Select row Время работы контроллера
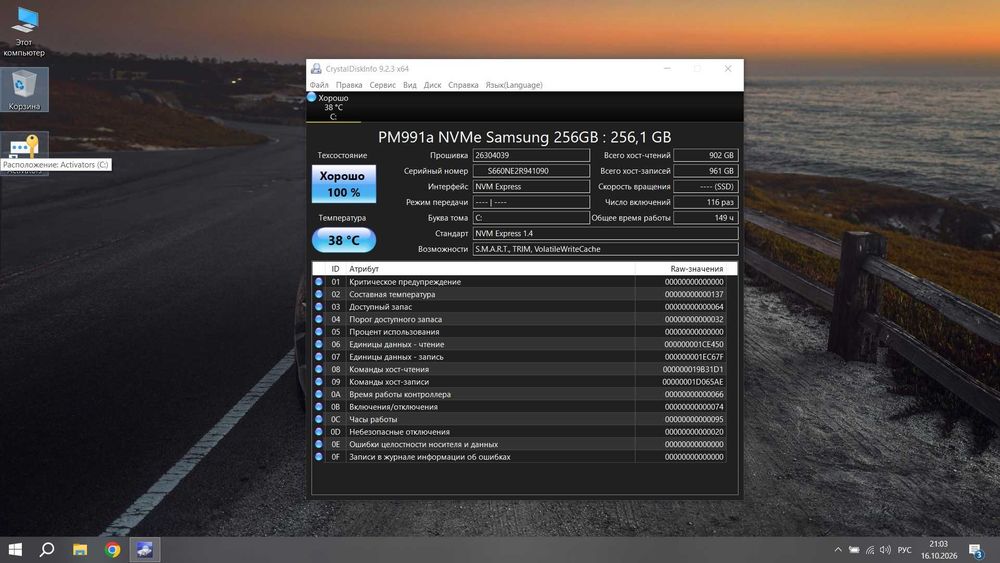1000x563 pixels. [x=520, y=394]
